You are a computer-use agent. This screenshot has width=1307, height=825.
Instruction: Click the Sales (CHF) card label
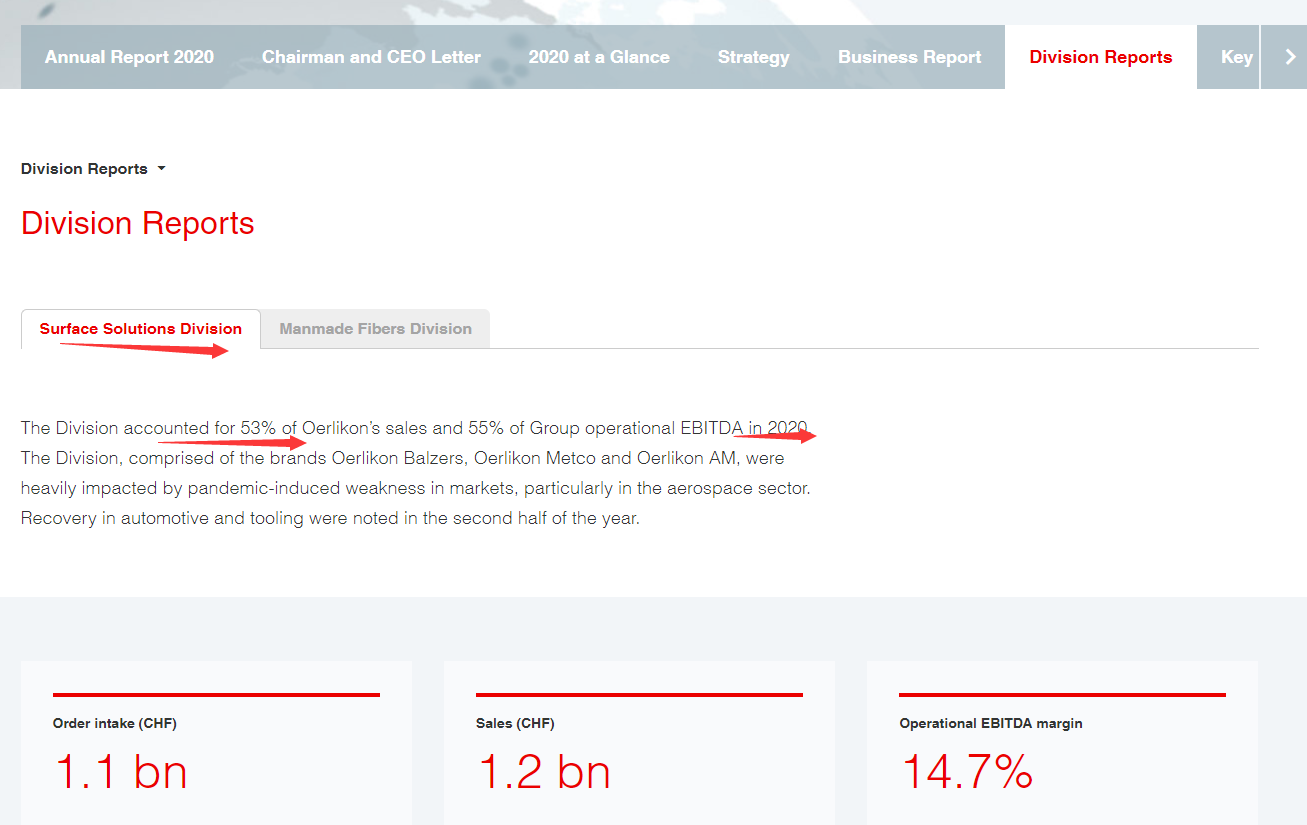point(515,723)
